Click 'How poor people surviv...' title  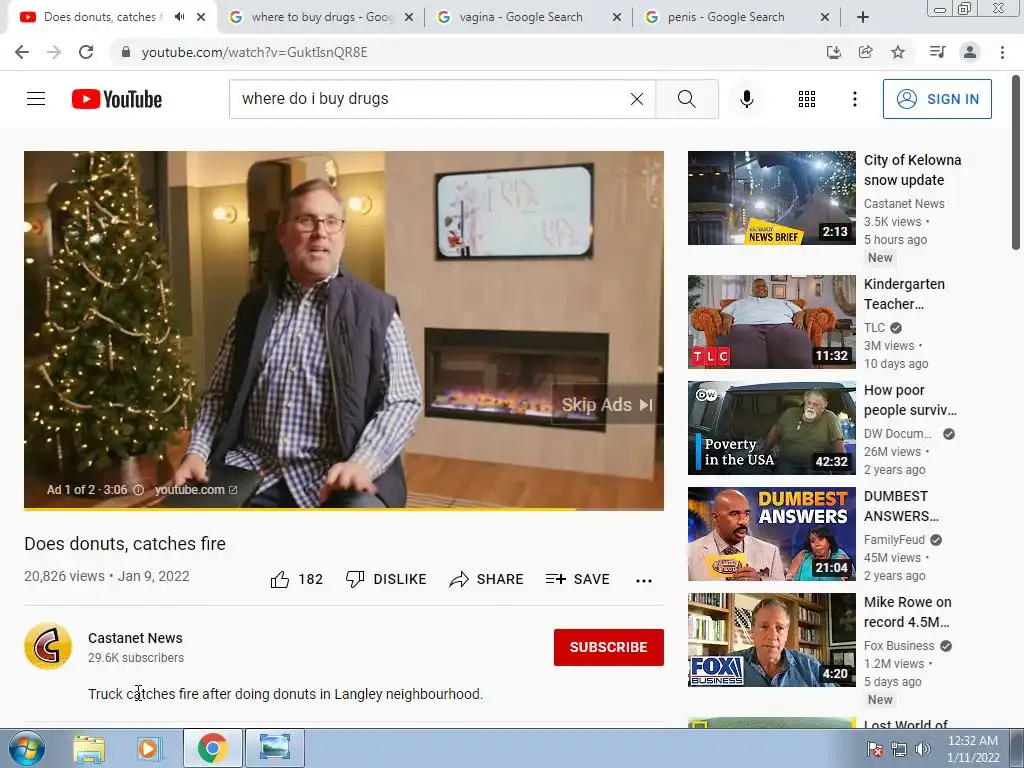[x=910, y=400]
